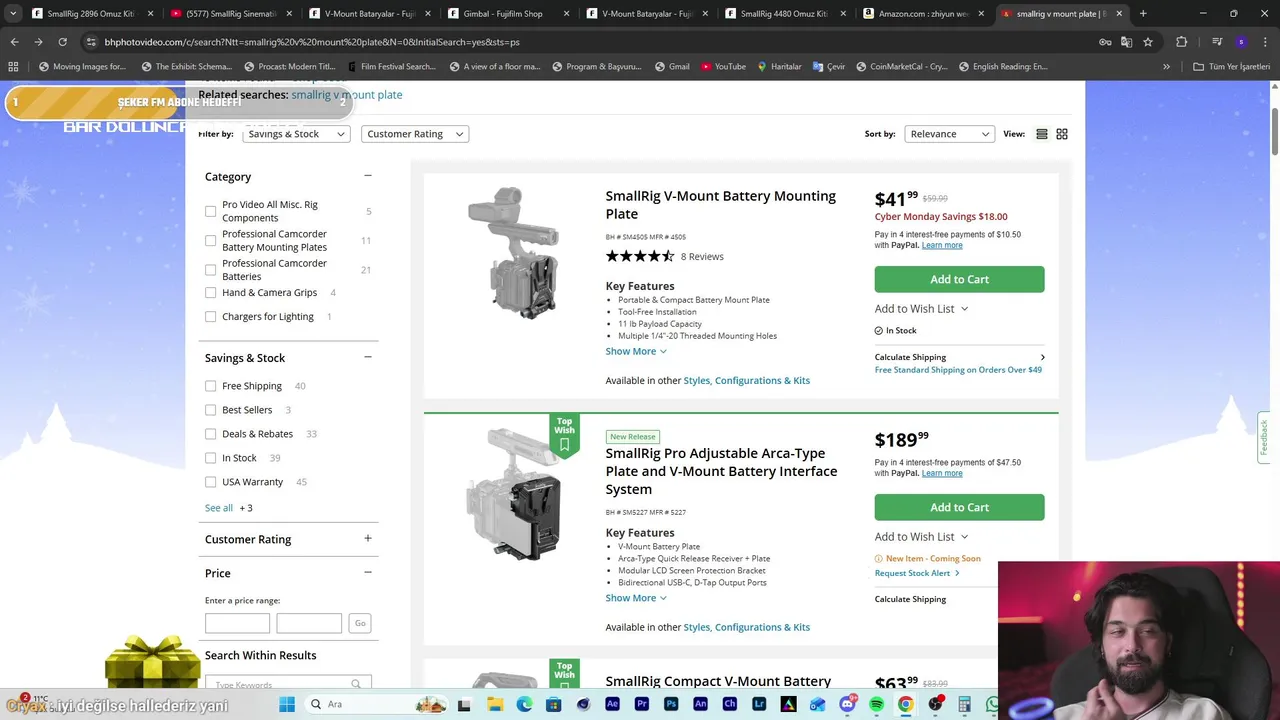Enable Deals & Rebates filter
Screen dimensions: 1280x720
click(210, 434)
